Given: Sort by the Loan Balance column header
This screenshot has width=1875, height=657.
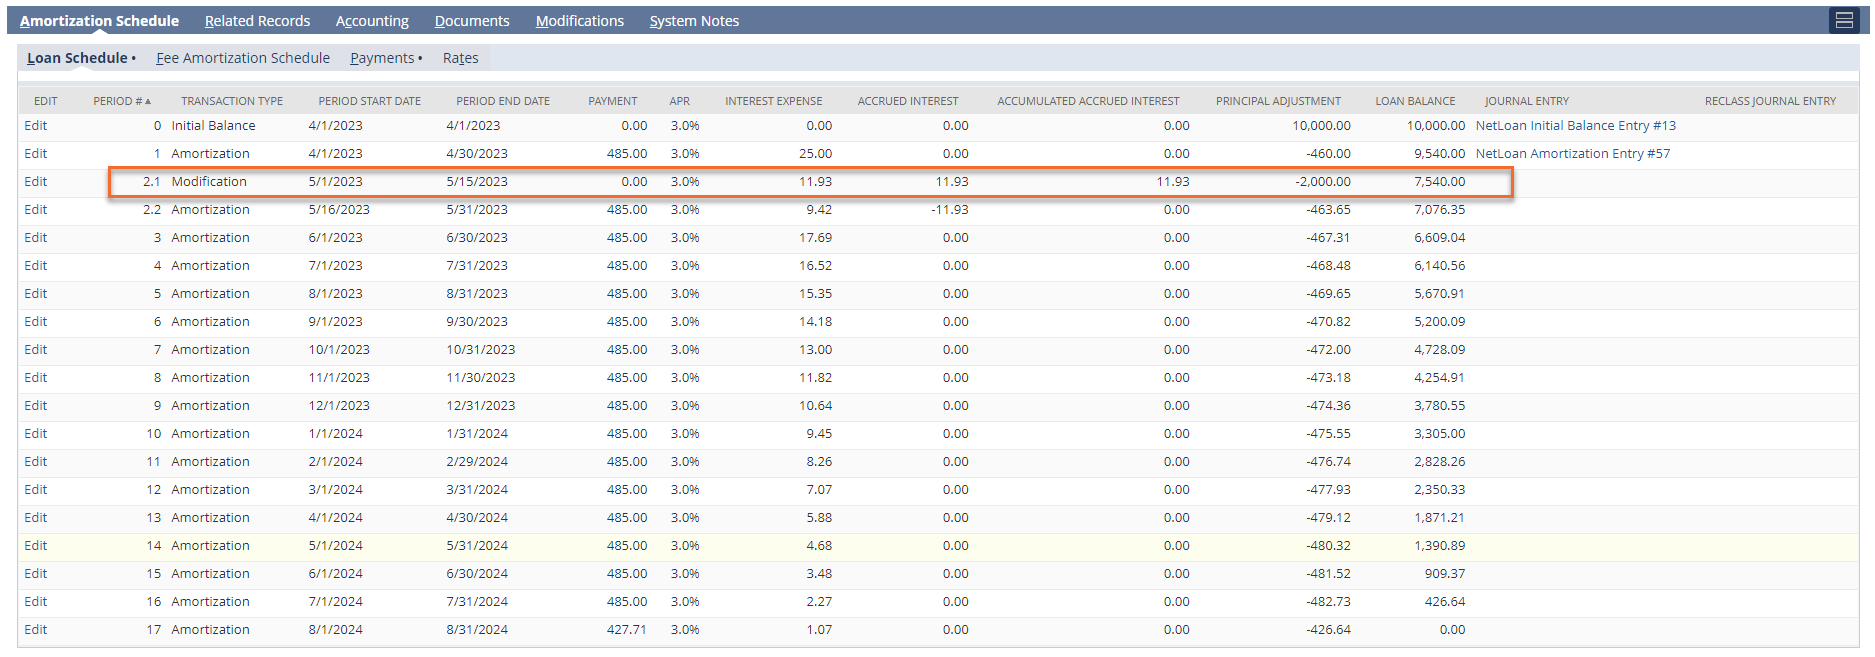Looking at the screenshot, I should pyautogui.click(x=1414, y=101).
